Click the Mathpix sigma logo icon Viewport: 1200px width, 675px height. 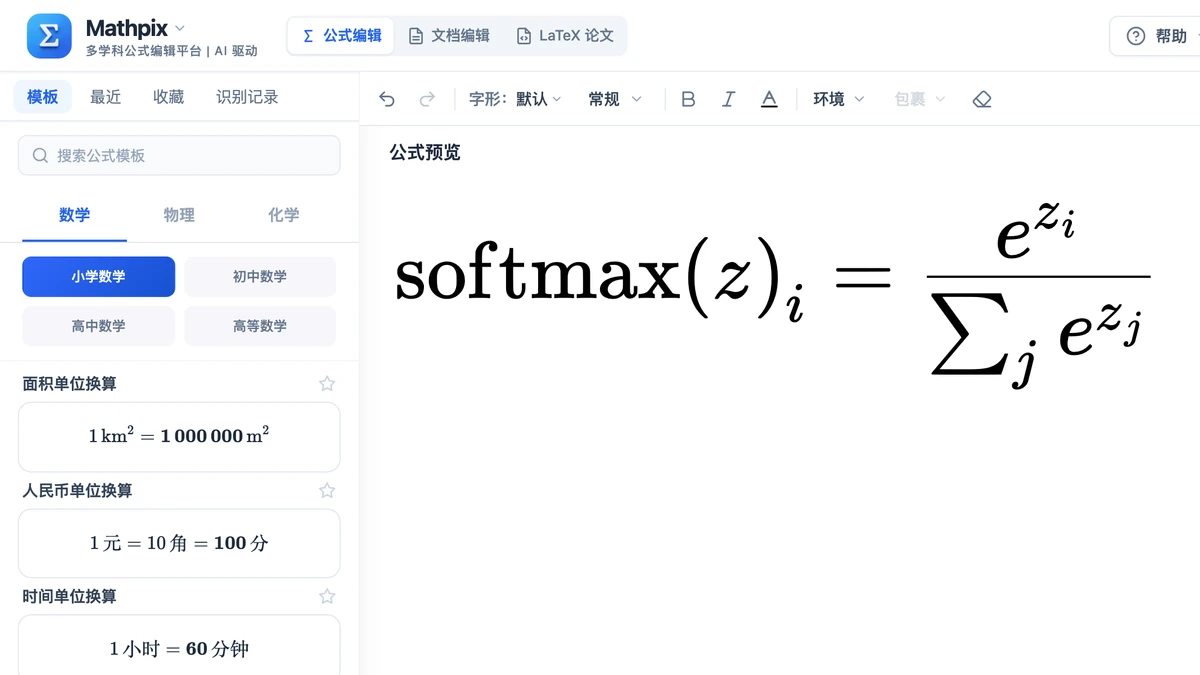[49, 36]
